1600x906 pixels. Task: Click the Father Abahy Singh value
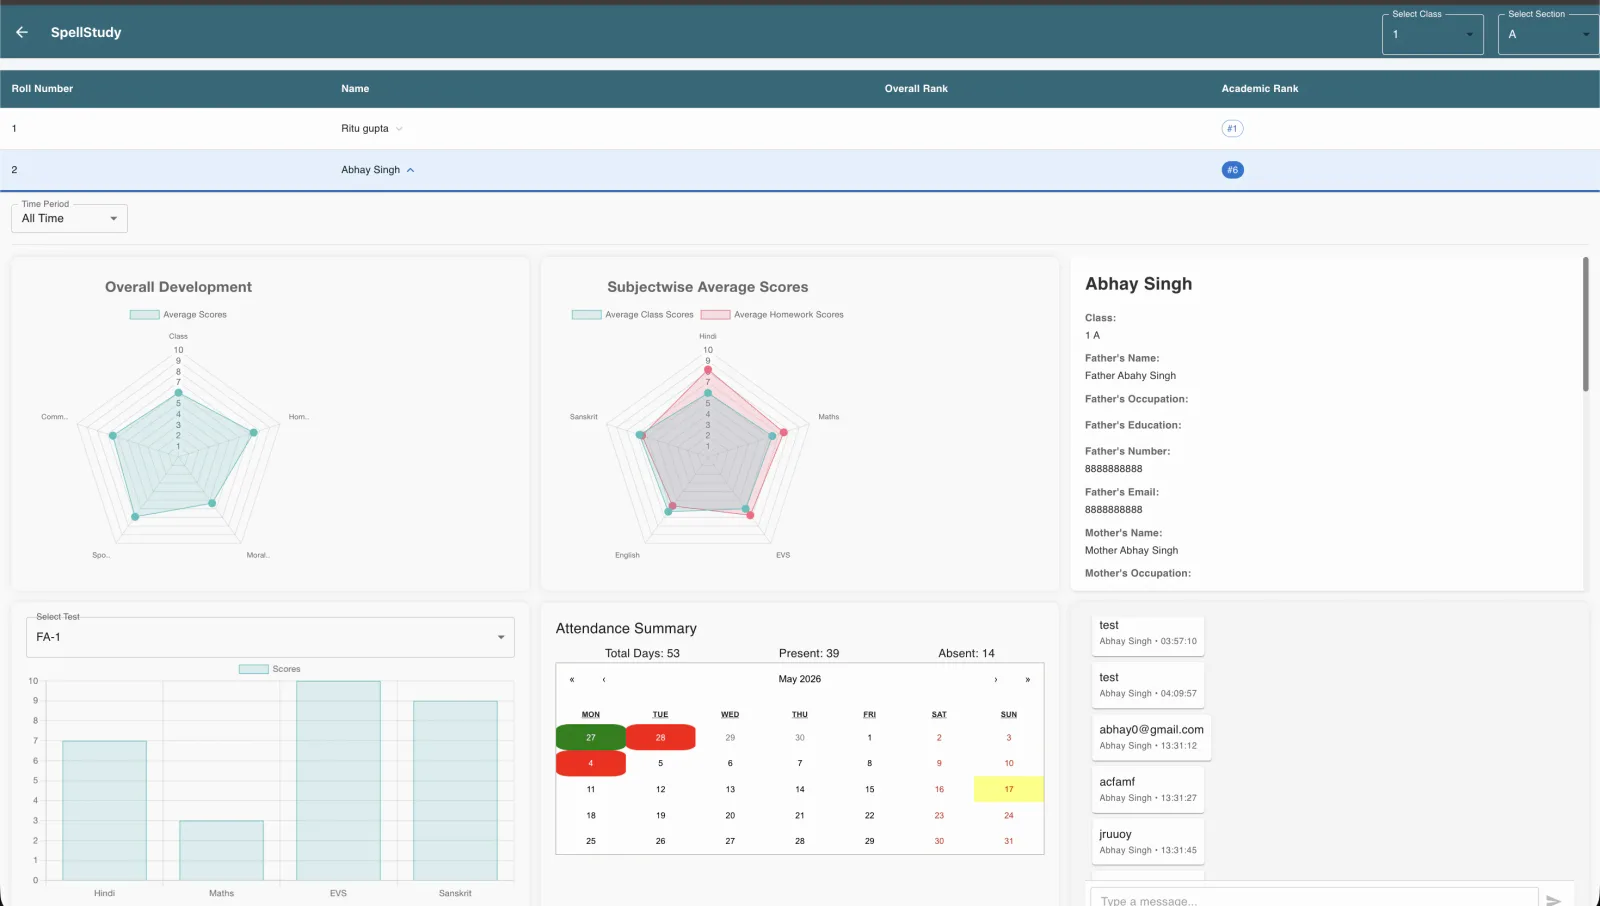tap(1130, 376)
